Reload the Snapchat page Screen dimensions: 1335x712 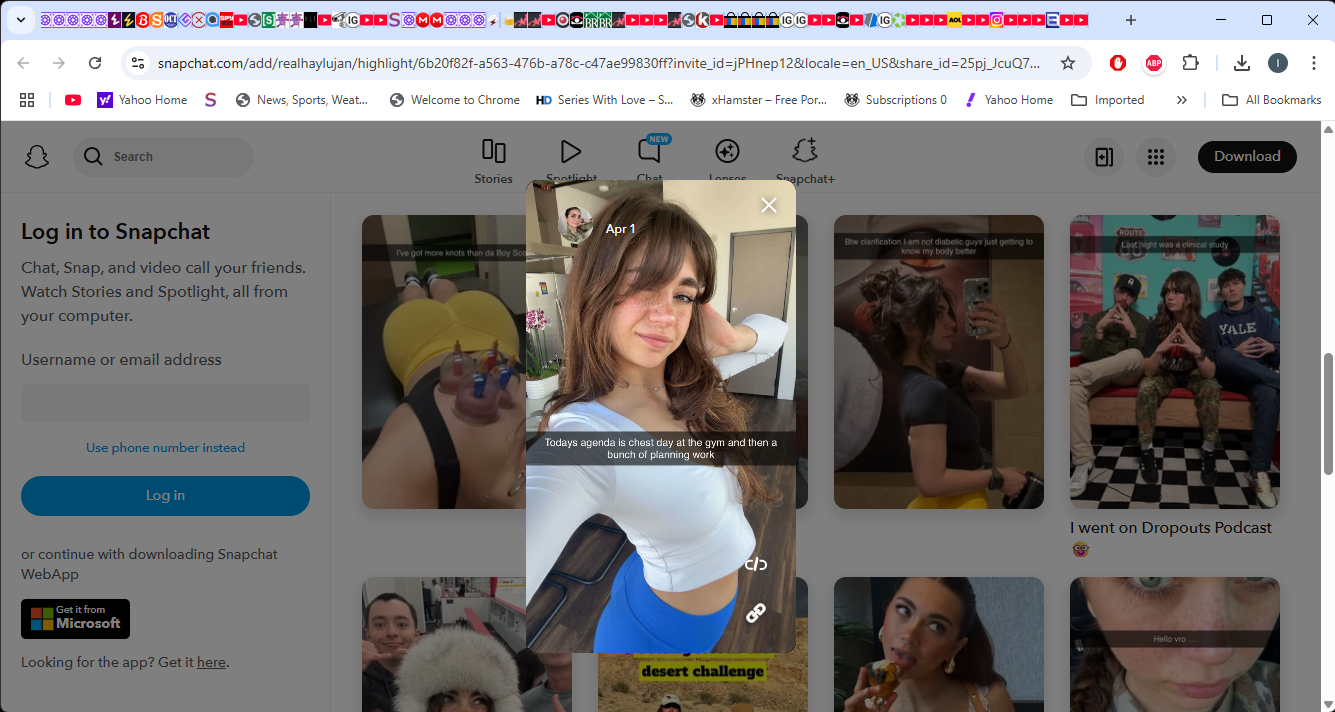coord(95,63)
